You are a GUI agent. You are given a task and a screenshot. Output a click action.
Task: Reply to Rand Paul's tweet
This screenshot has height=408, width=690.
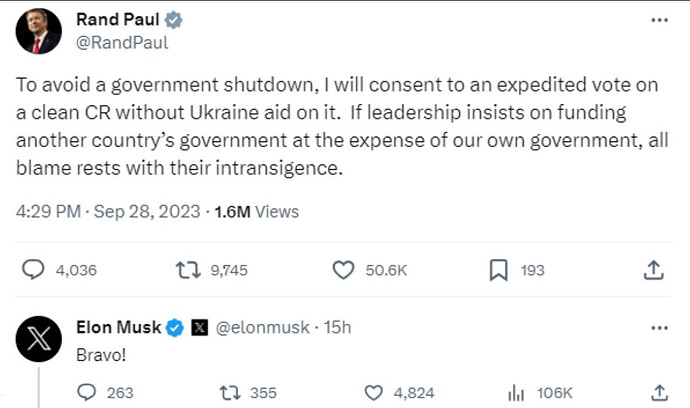point(34,269)
